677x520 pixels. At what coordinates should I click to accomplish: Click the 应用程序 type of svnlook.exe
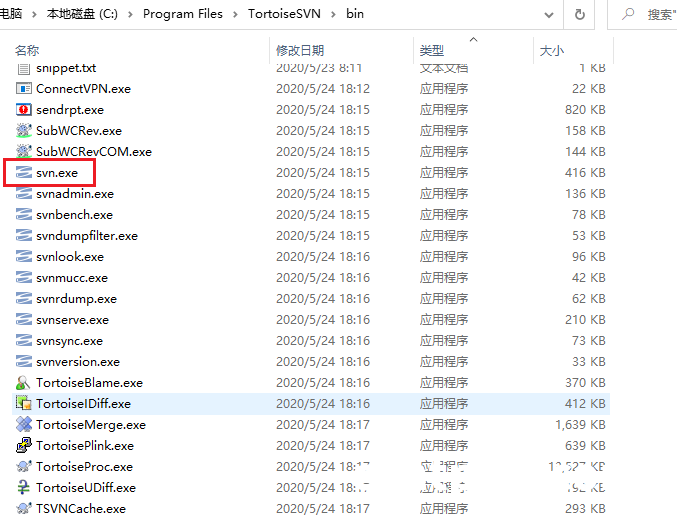pyautogui.click(x=444, y=257)
